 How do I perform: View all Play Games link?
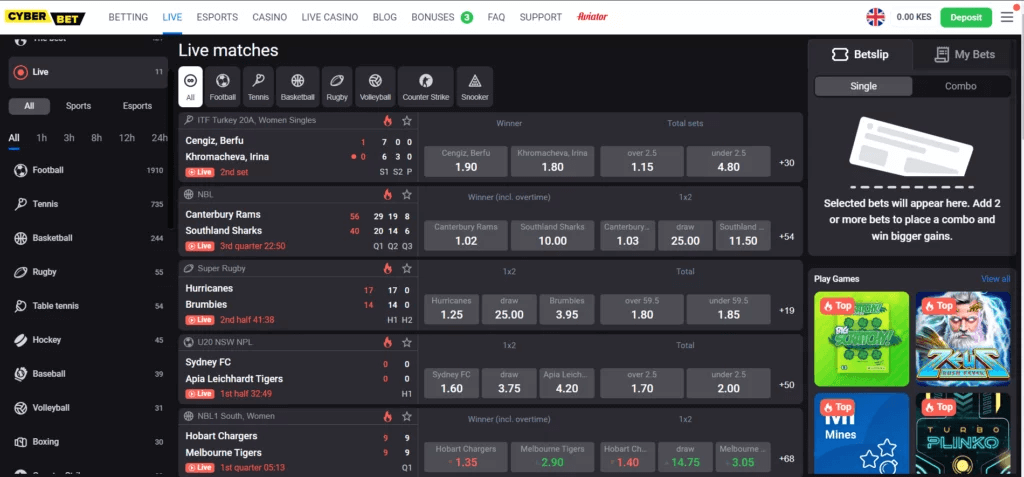(x=995, y=279)
